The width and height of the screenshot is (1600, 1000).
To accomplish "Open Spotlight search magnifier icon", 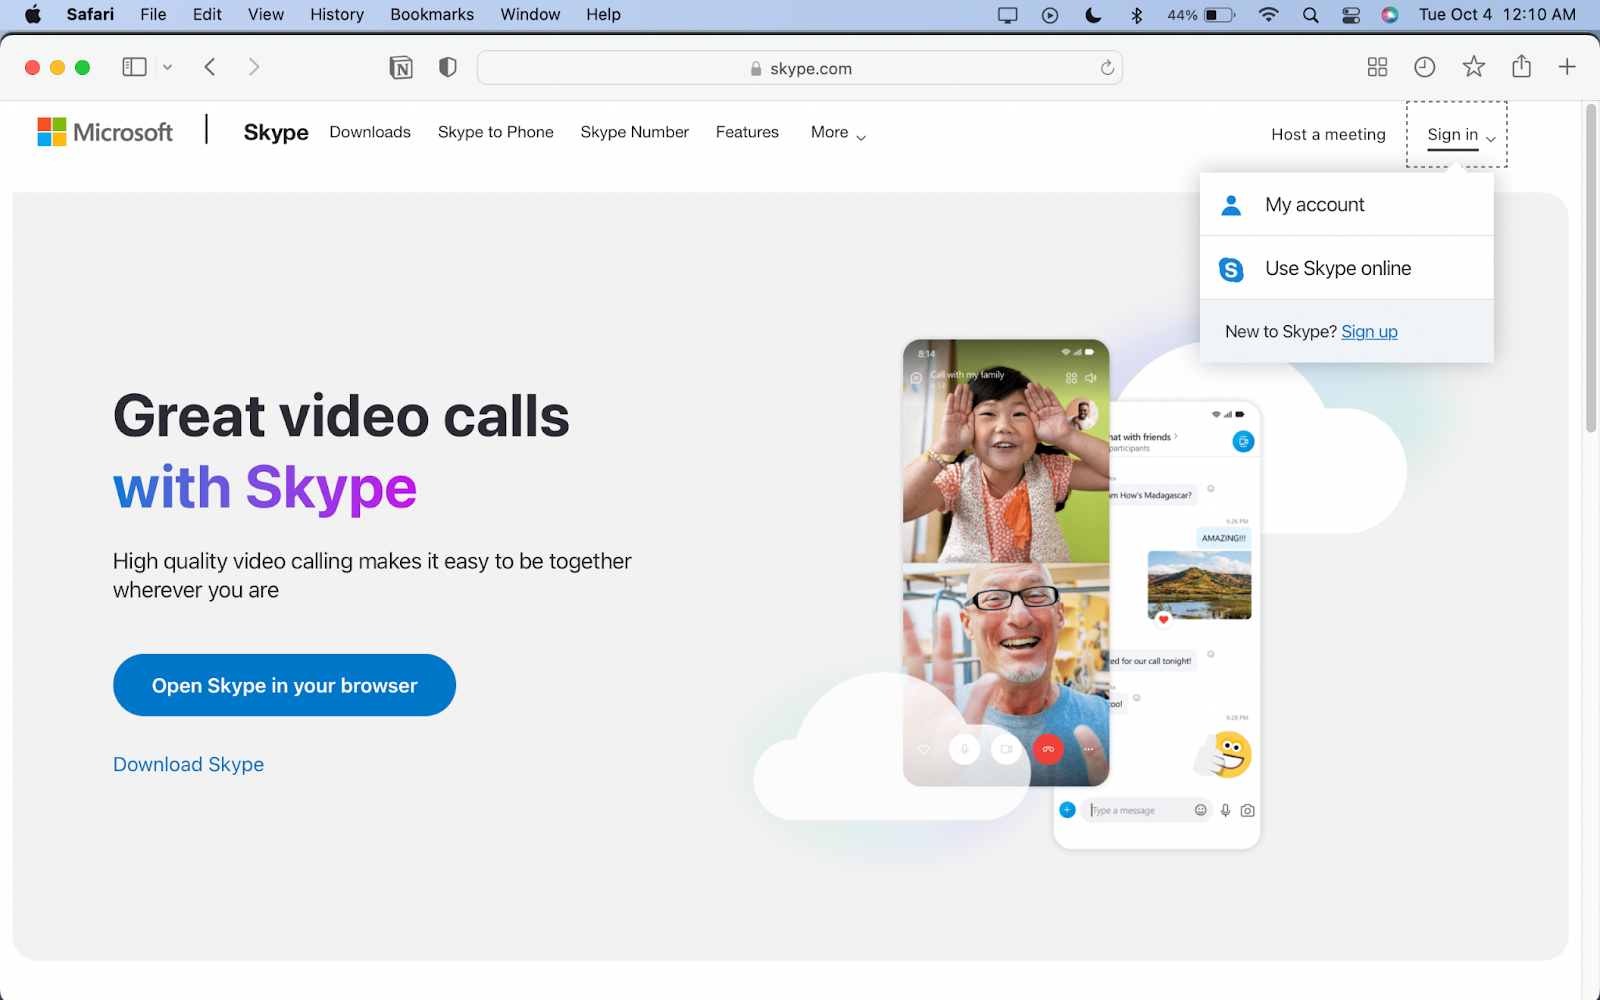I will pyautogui.click(x=1311, y=15).
